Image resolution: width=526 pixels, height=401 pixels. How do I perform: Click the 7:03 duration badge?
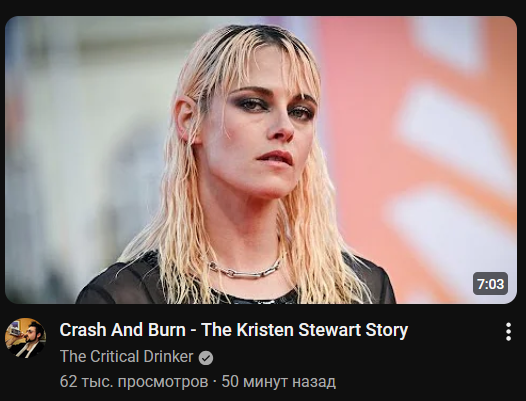490,284
